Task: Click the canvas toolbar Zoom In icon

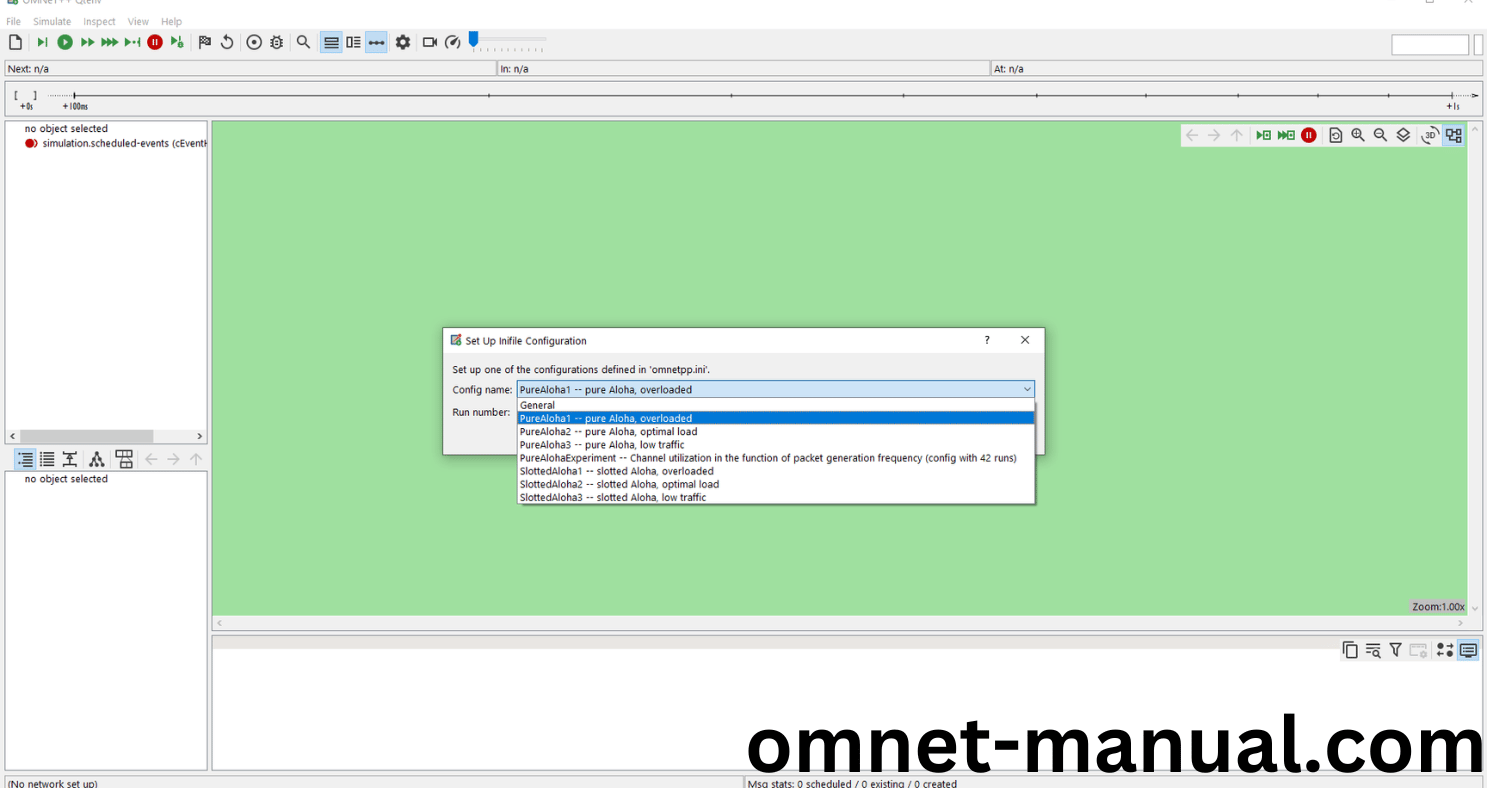Action: point(1358,135)
